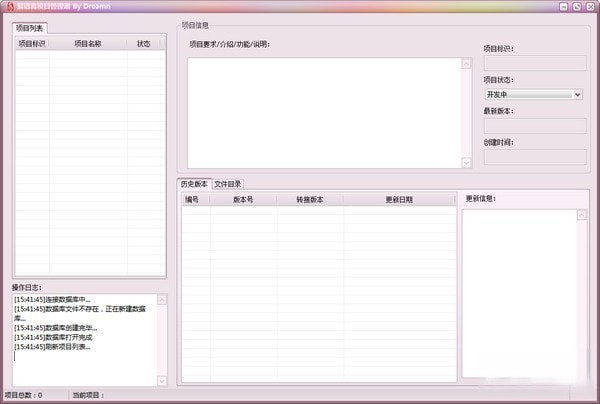Select log line 刷新项目列表...
The height and width of the screenshot is (404, 600).
[x=52, y=347]
